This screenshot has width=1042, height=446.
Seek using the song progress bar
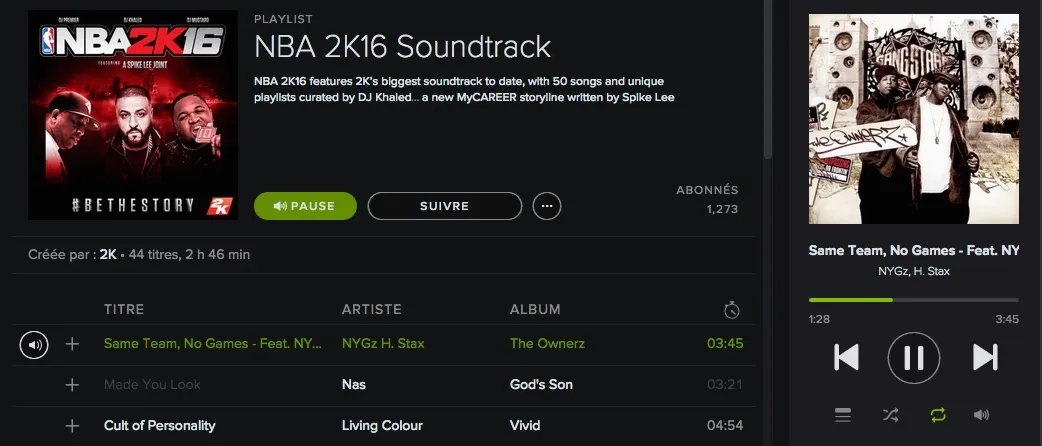point(913,300)
